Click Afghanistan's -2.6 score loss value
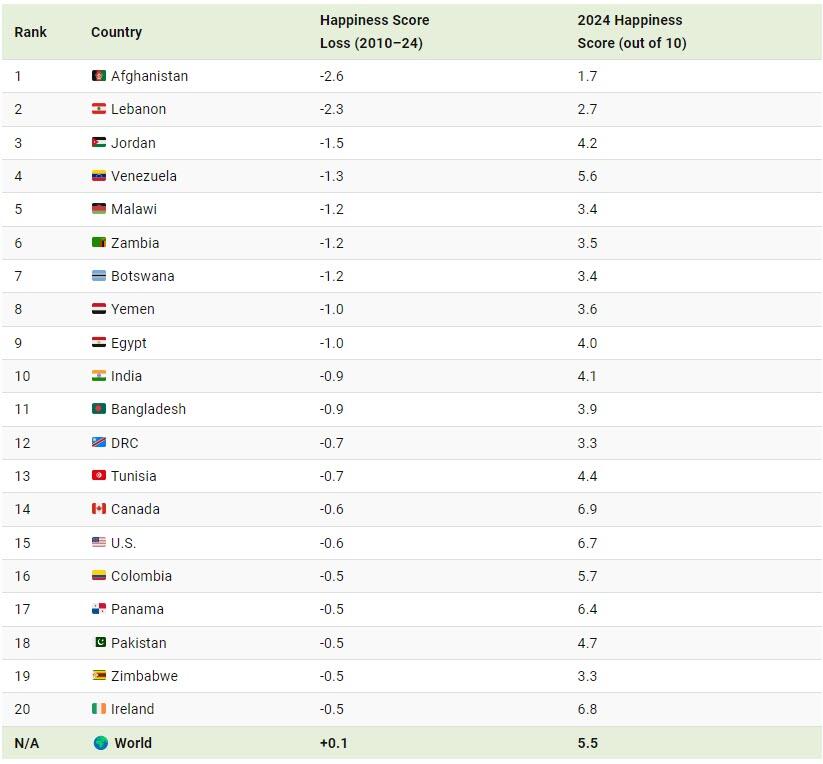The image size is (823, 764). click(x=331, y=76)
